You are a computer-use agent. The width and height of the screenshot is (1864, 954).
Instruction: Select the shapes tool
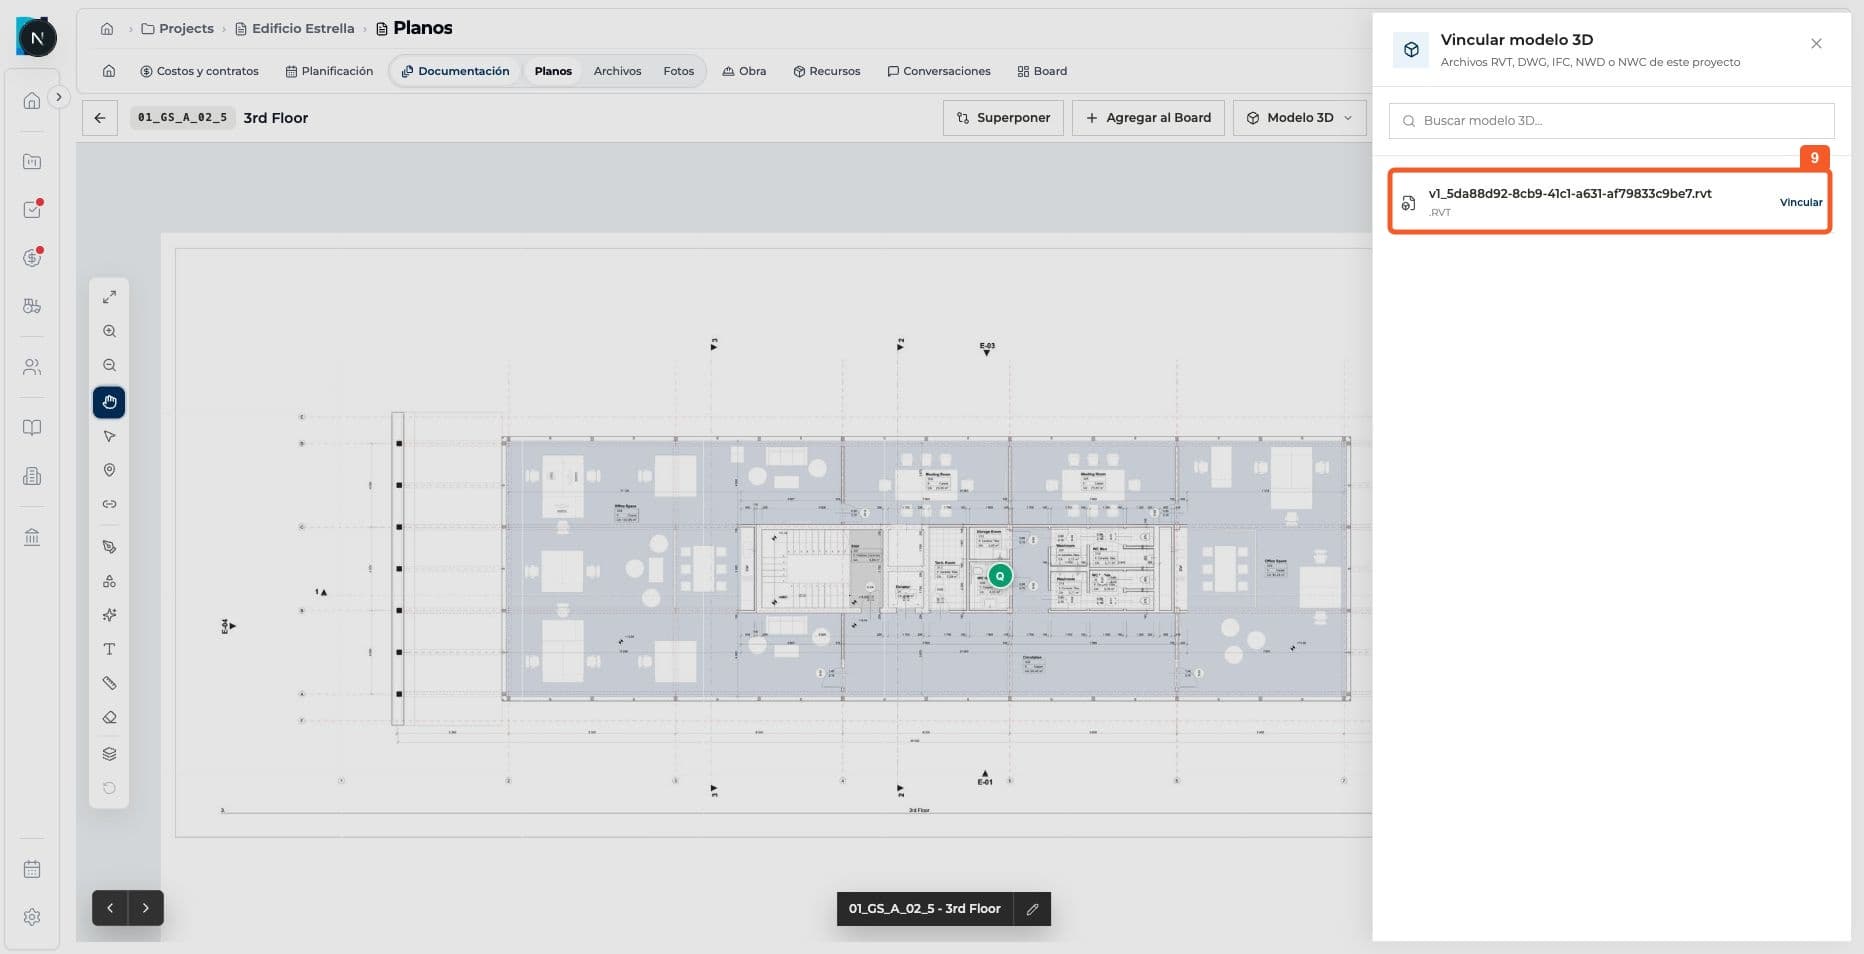109,581
